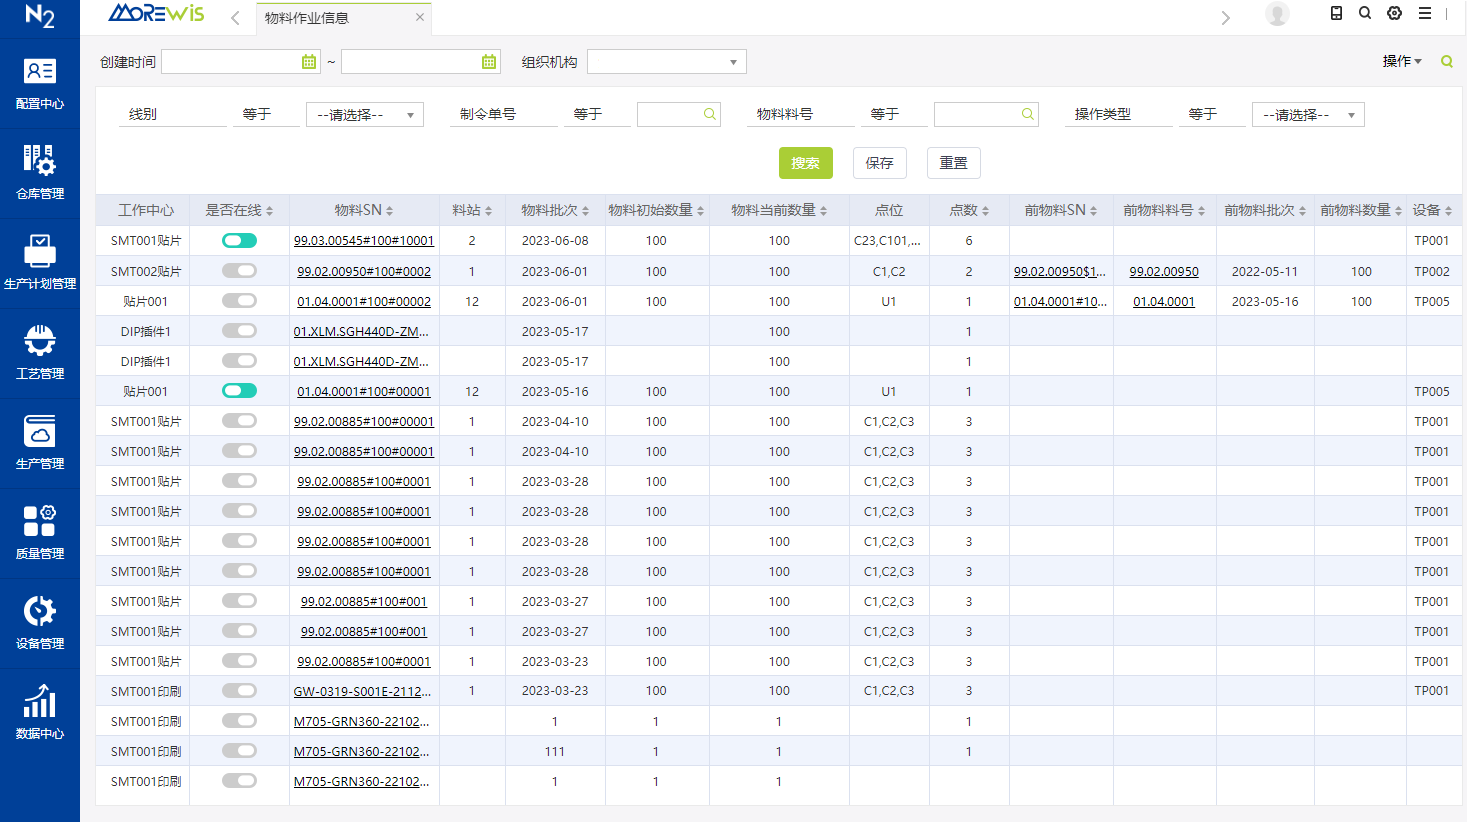Open the 线别 请选择 dropdown
The height and width of the screenshot is (822, 1467).
(x=364, y=115)
